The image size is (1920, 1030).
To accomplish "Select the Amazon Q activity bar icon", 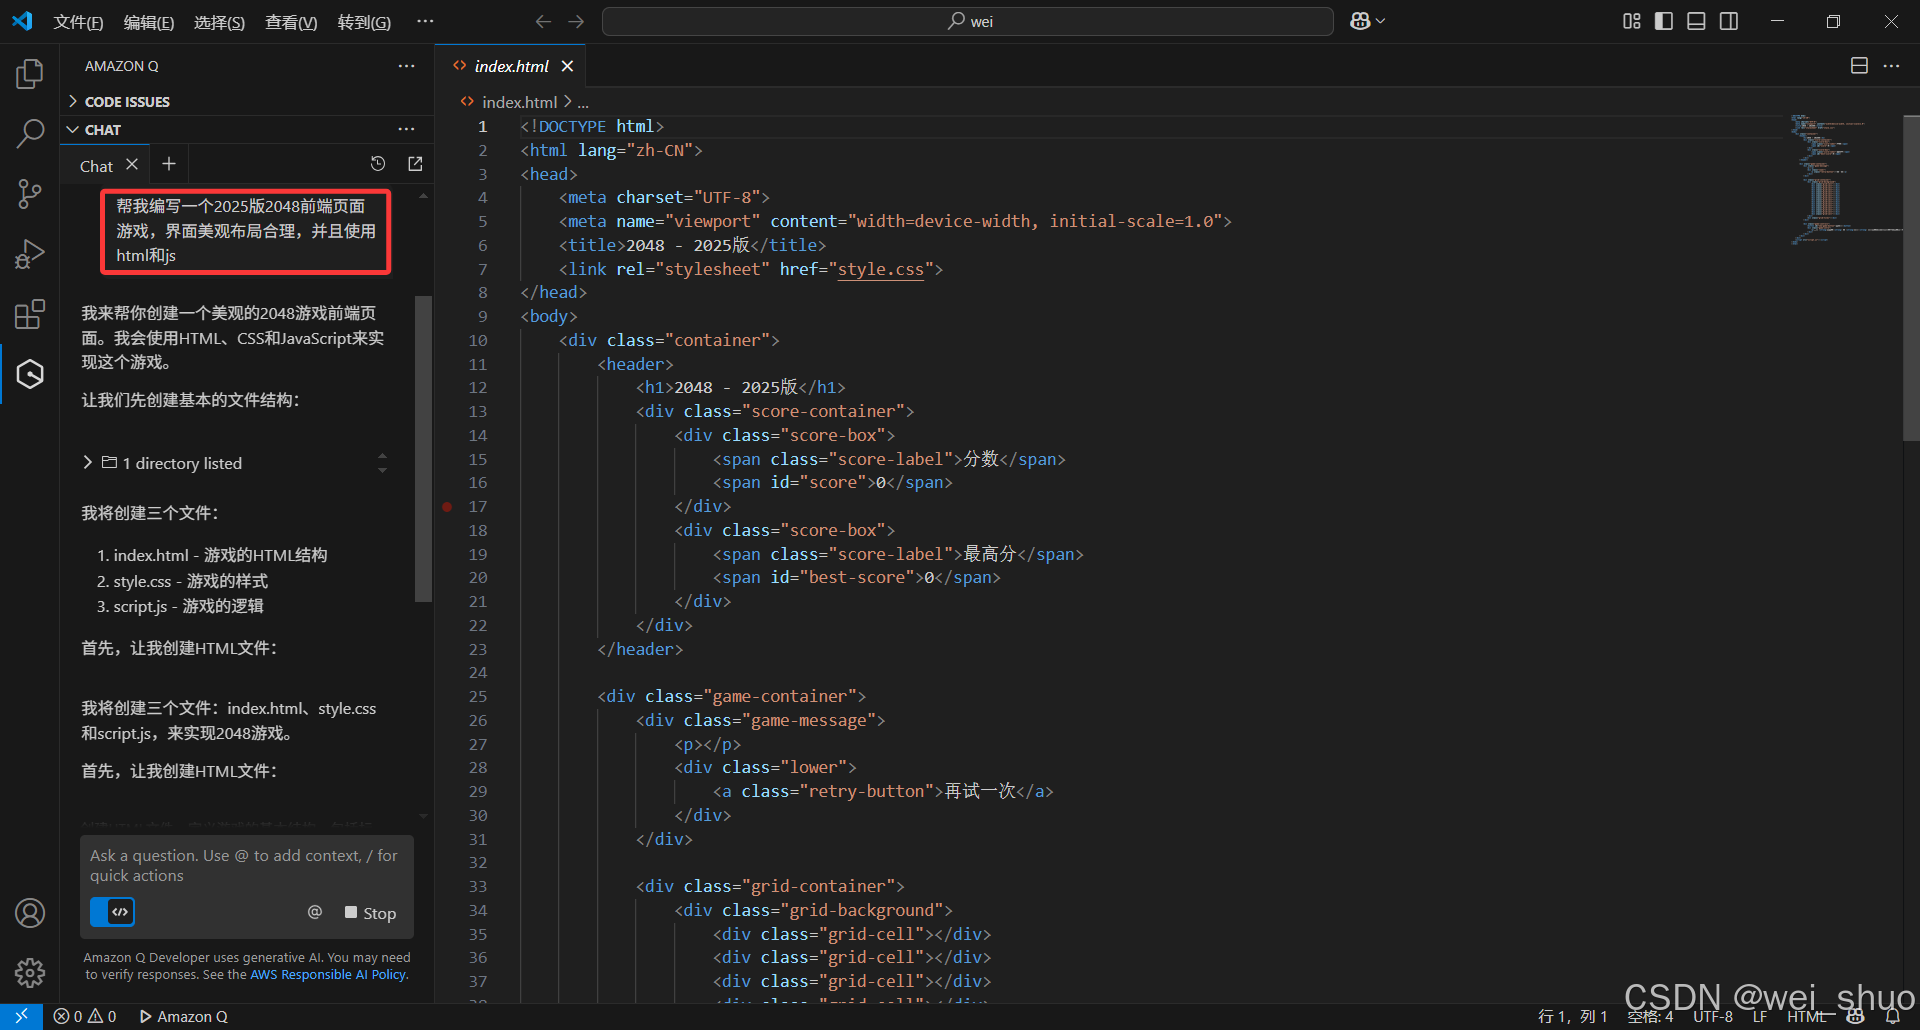I will (30, 374).
